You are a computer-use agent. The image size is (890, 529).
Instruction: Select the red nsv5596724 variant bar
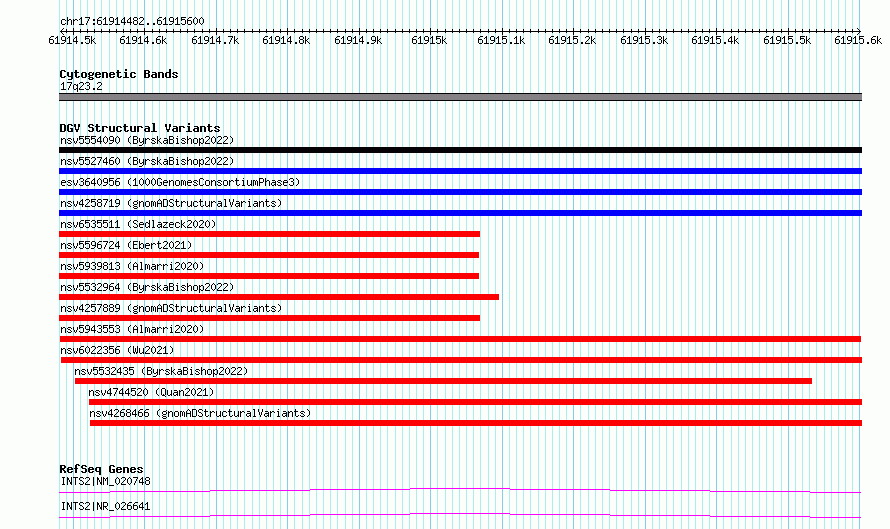[x=269, y=255]
